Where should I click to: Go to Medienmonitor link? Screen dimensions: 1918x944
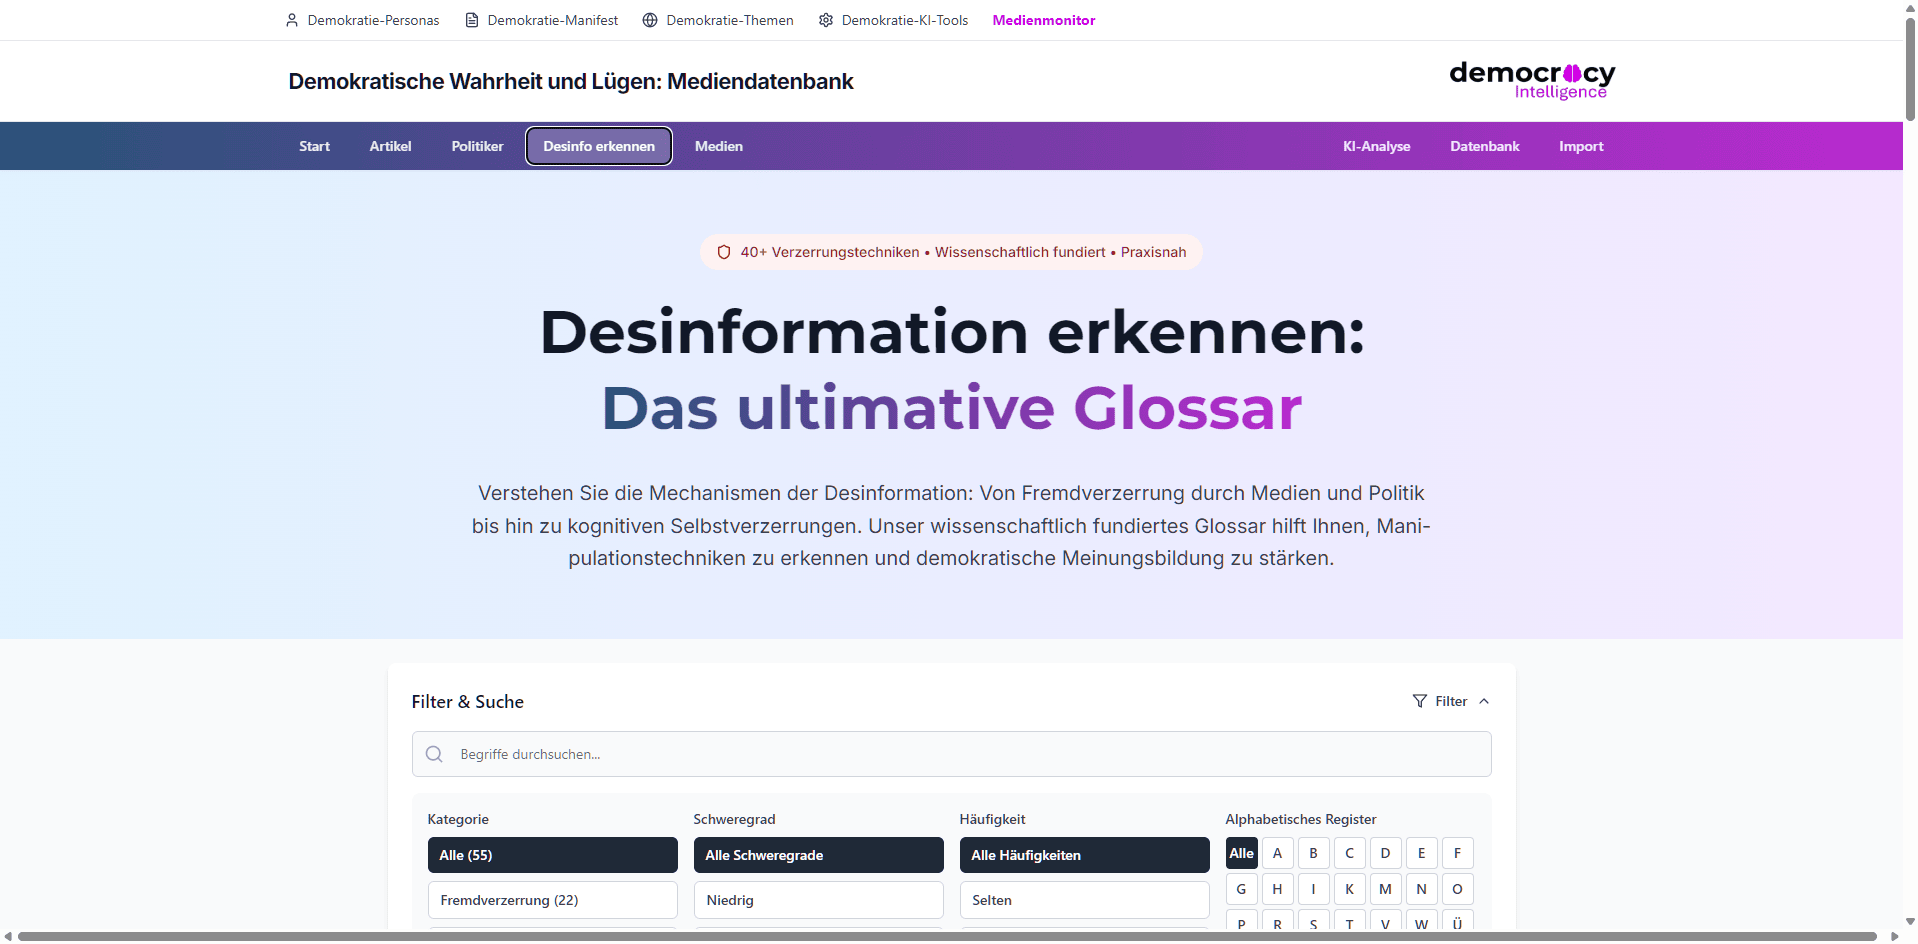(x=1044, y=20)
